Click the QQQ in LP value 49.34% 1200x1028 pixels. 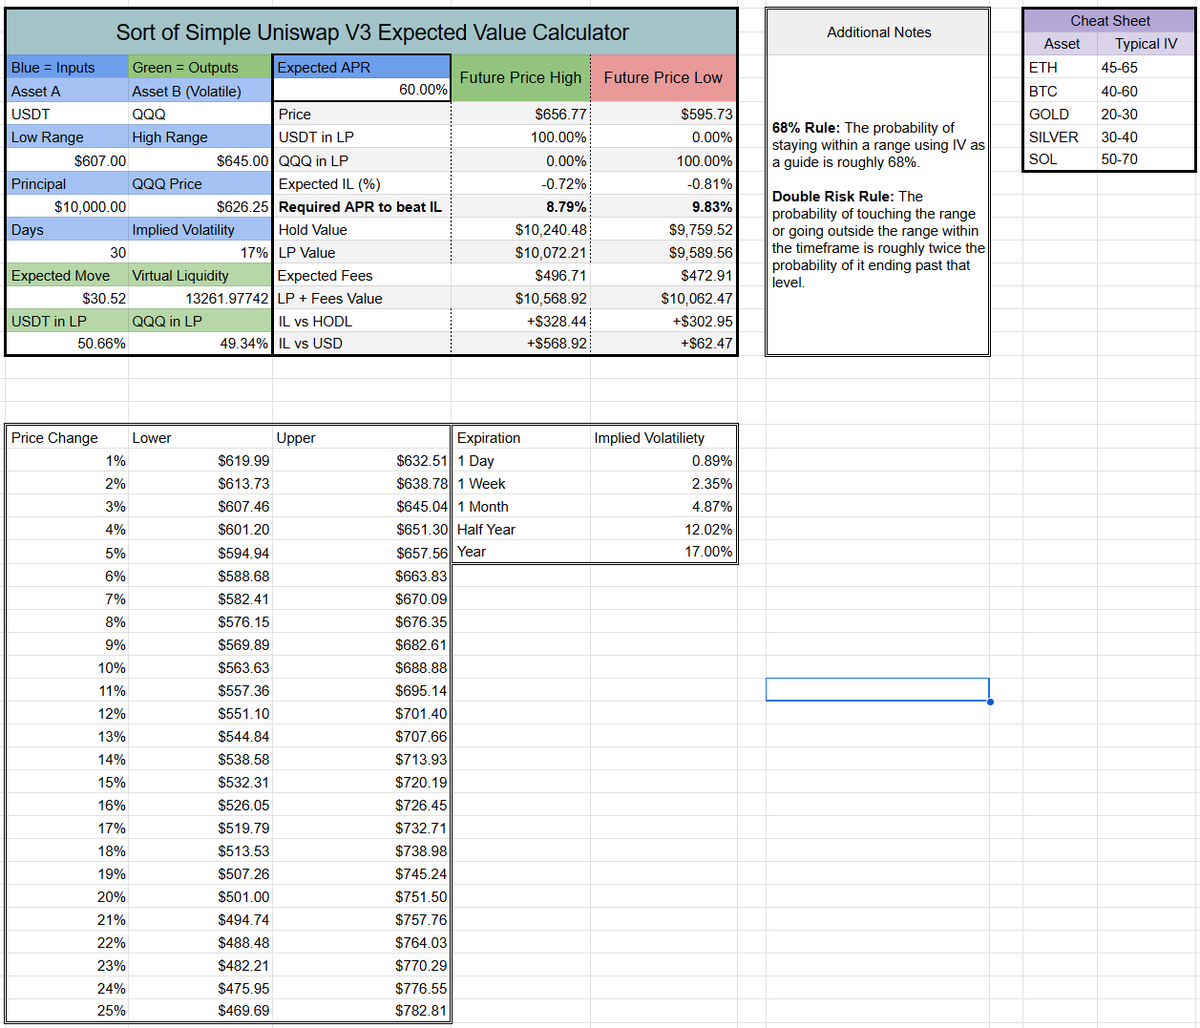200,343
